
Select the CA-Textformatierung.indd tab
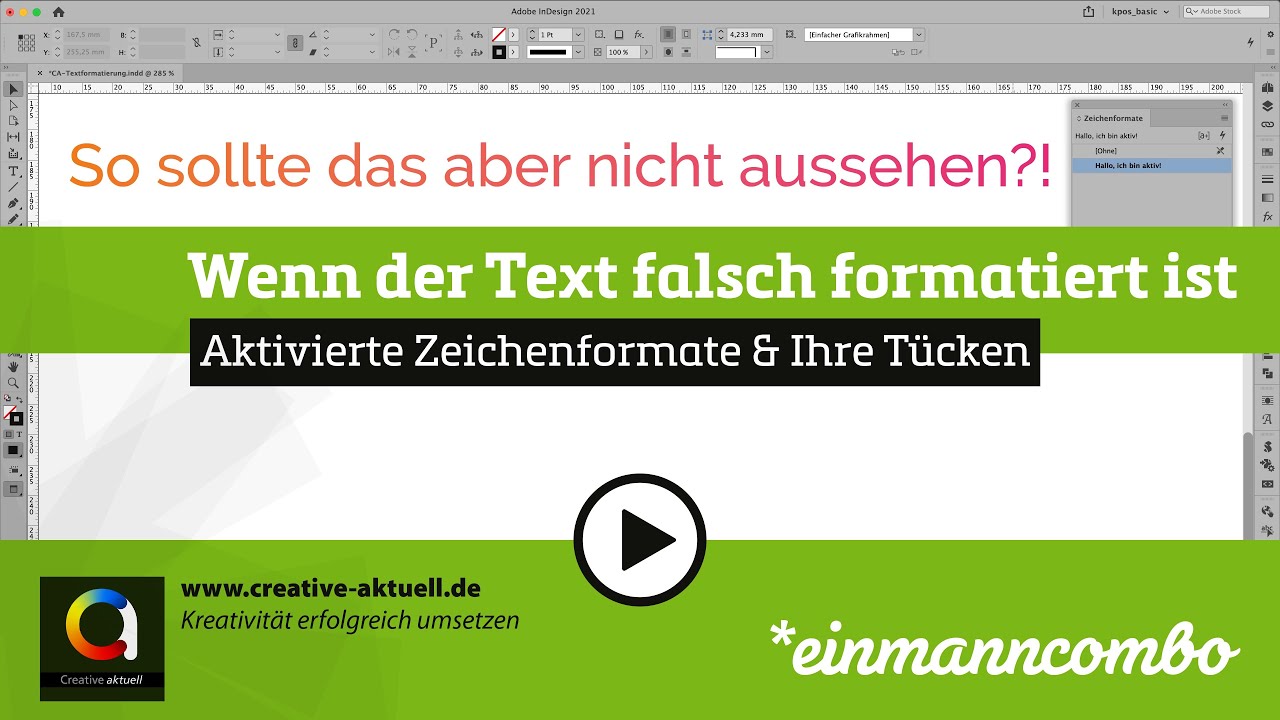point(111,73)
